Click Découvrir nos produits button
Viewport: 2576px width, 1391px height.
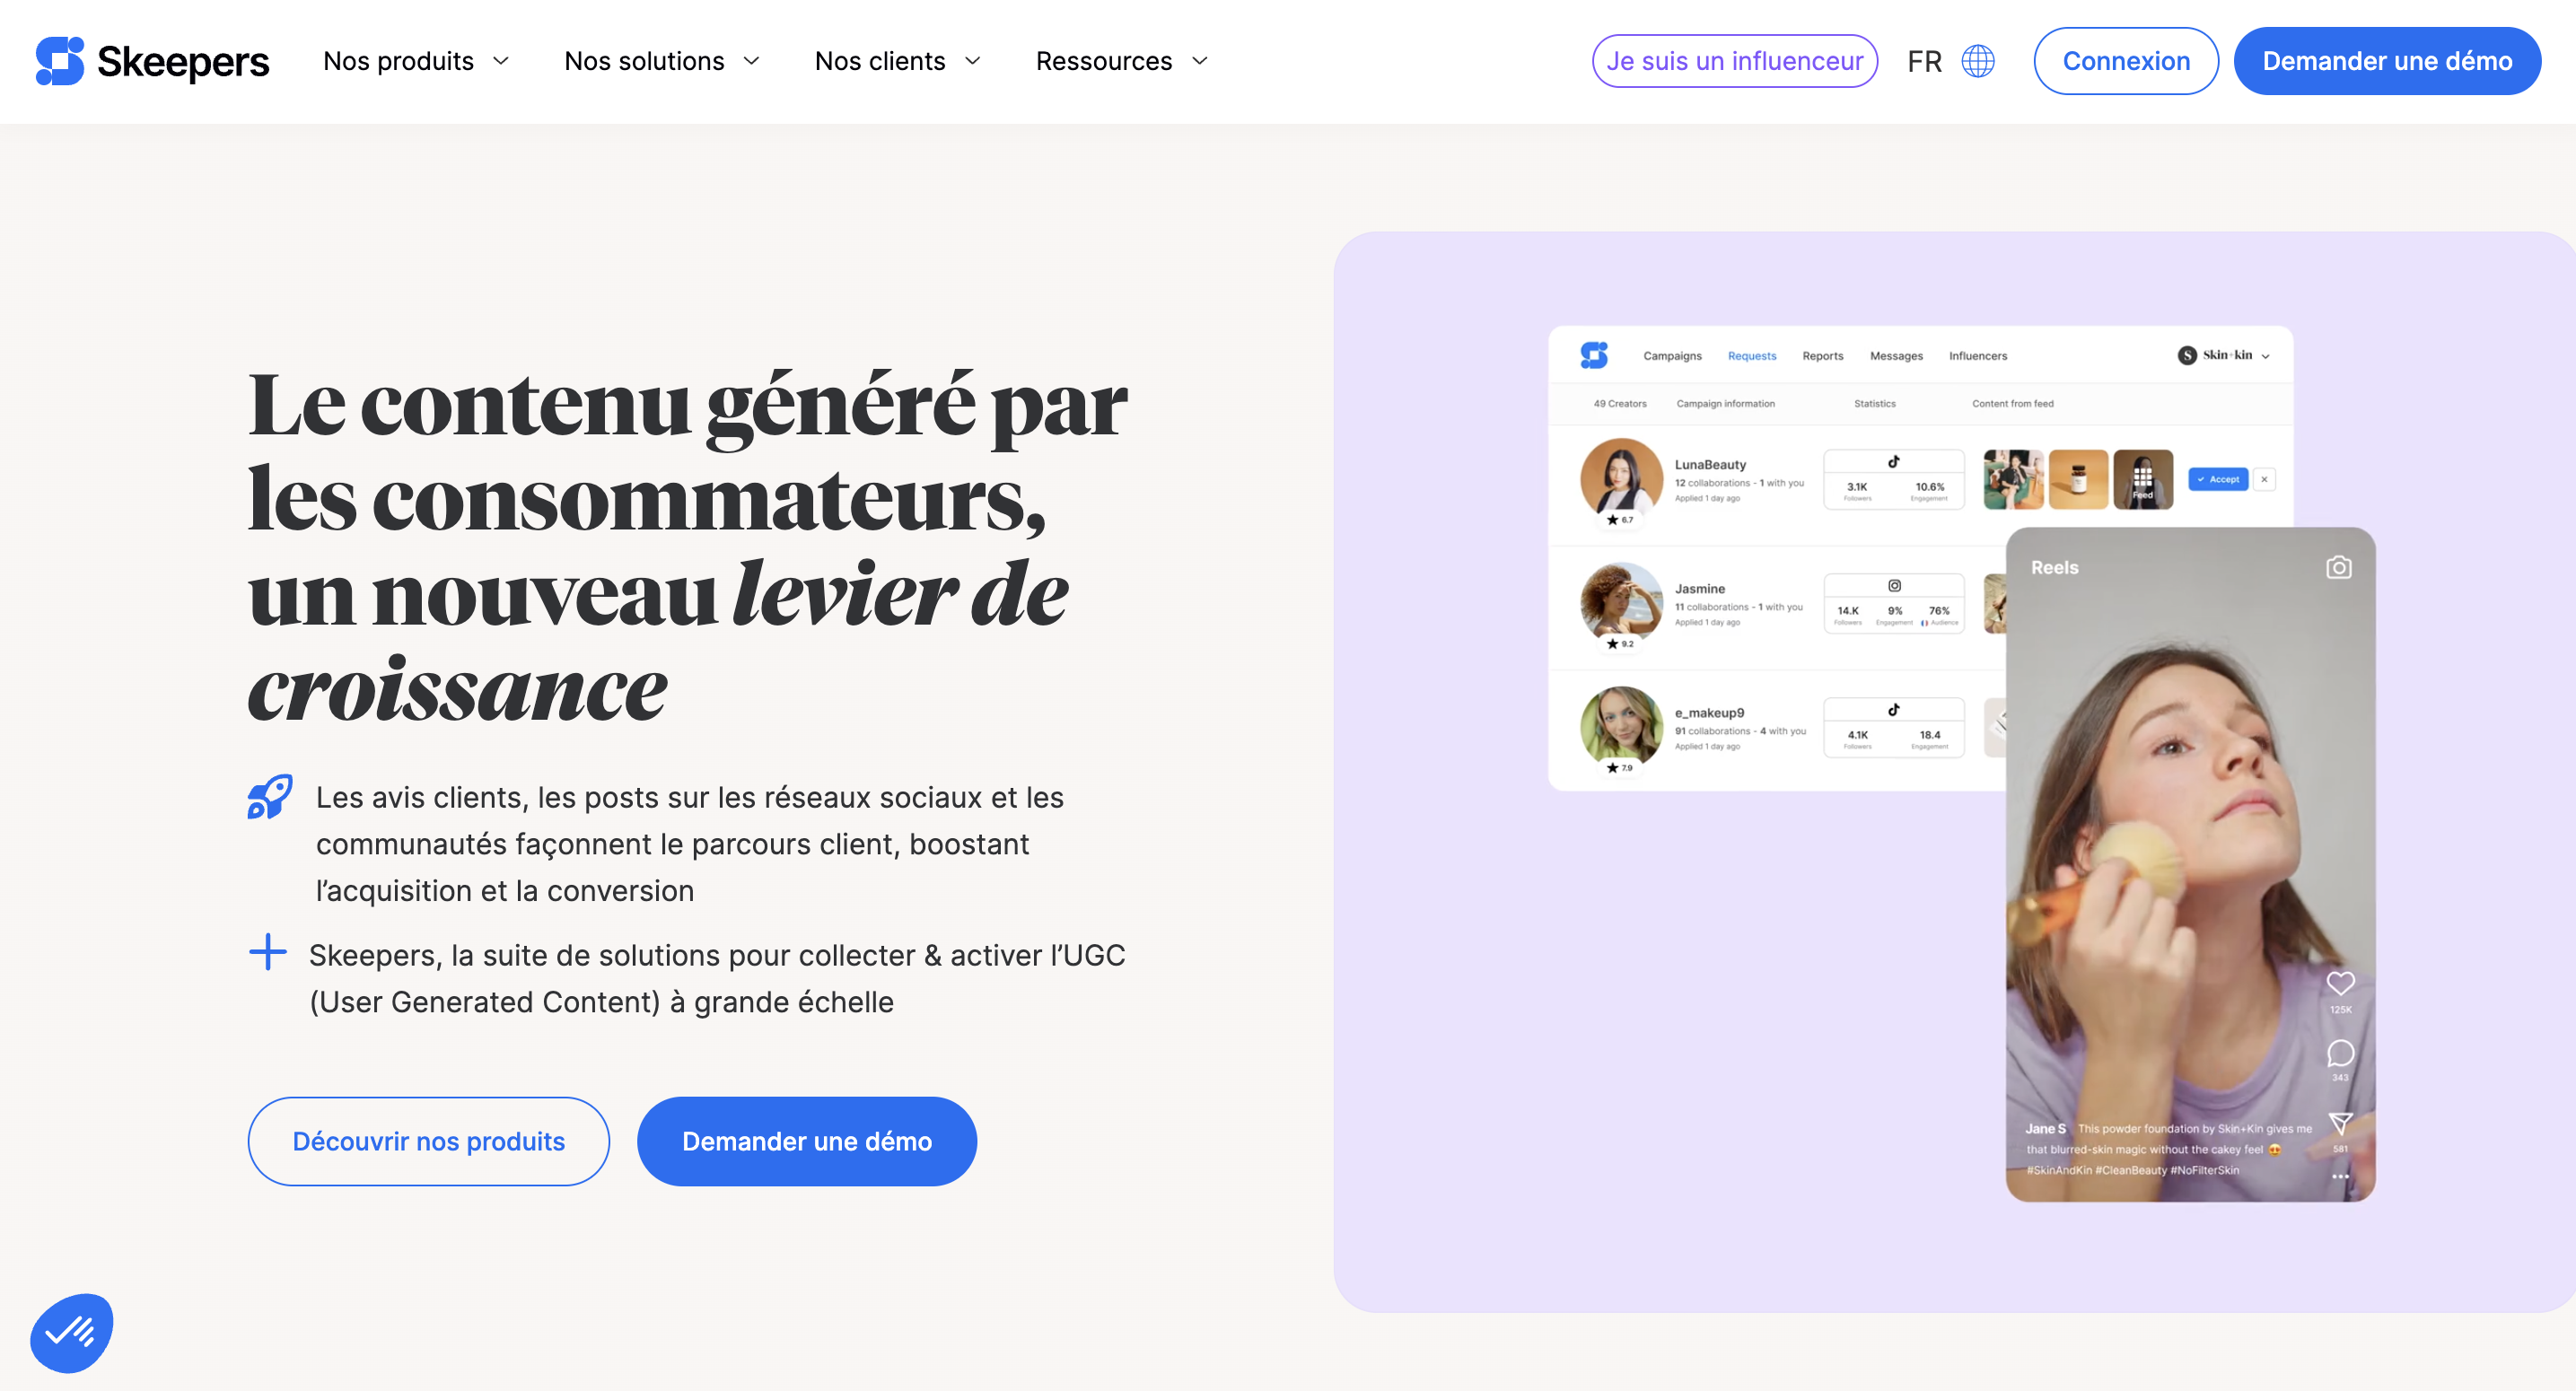click(x=428, y=1141)
